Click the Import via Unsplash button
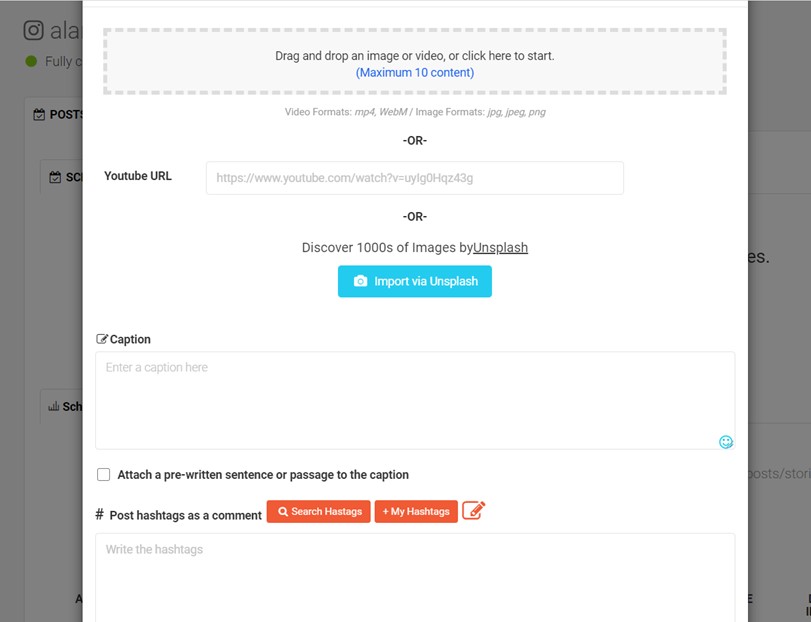The height and width of the screenshot is (622, 811). click(415, 281)
